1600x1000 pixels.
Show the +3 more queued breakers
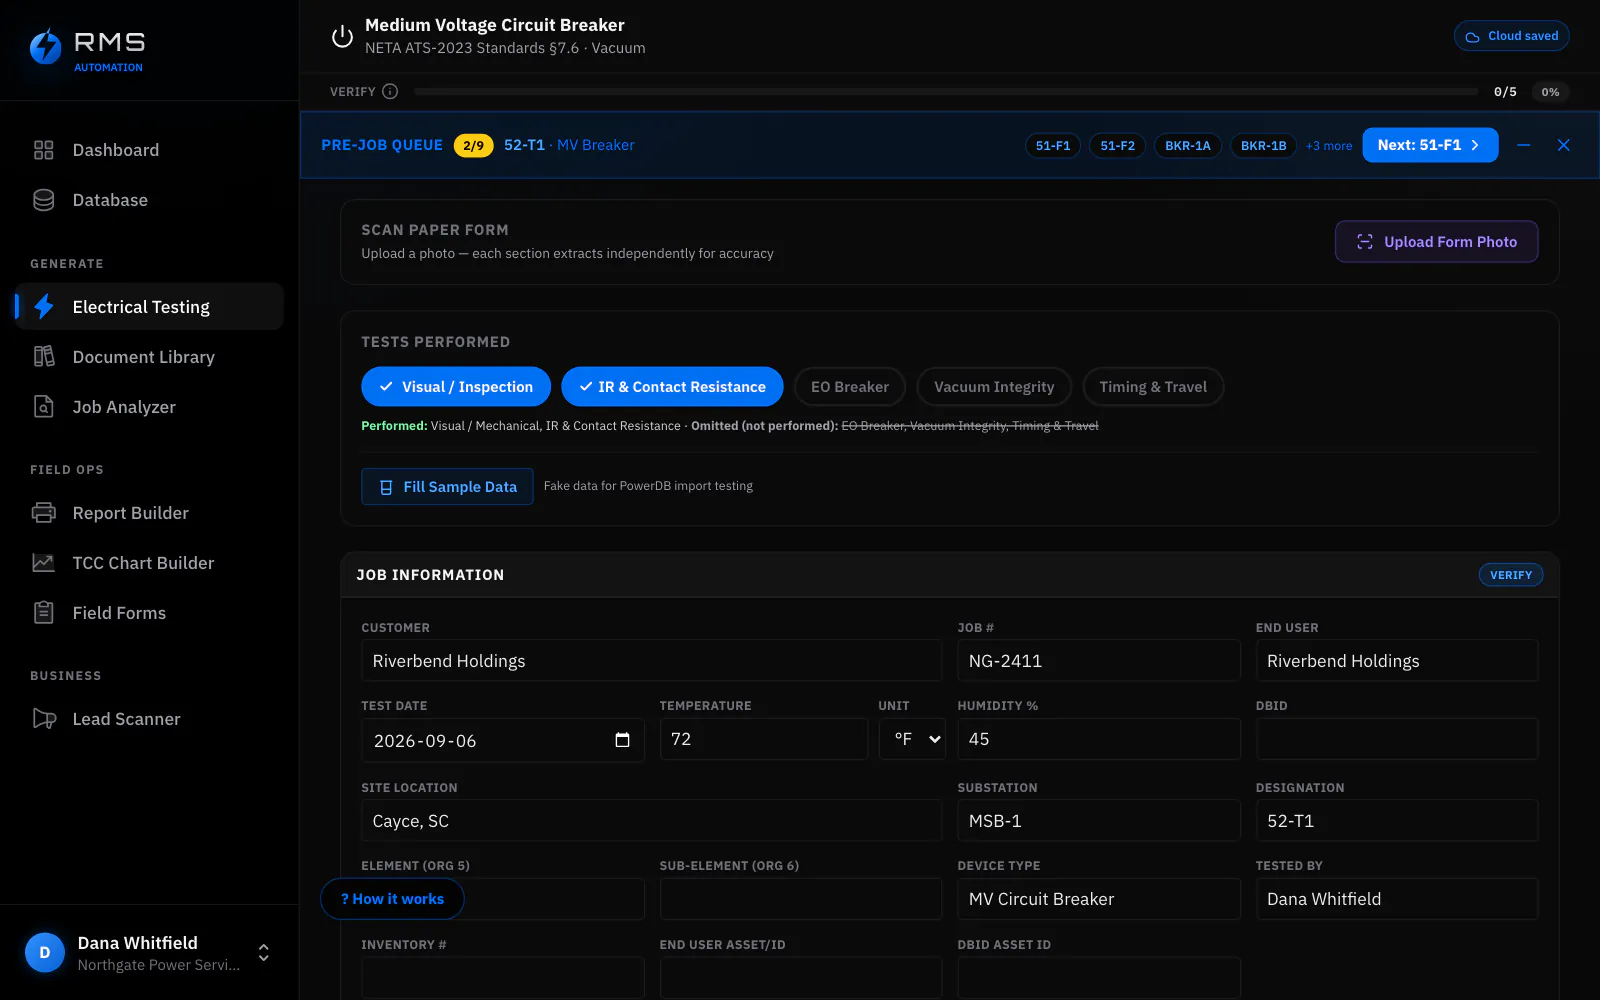click(1328, 146)
